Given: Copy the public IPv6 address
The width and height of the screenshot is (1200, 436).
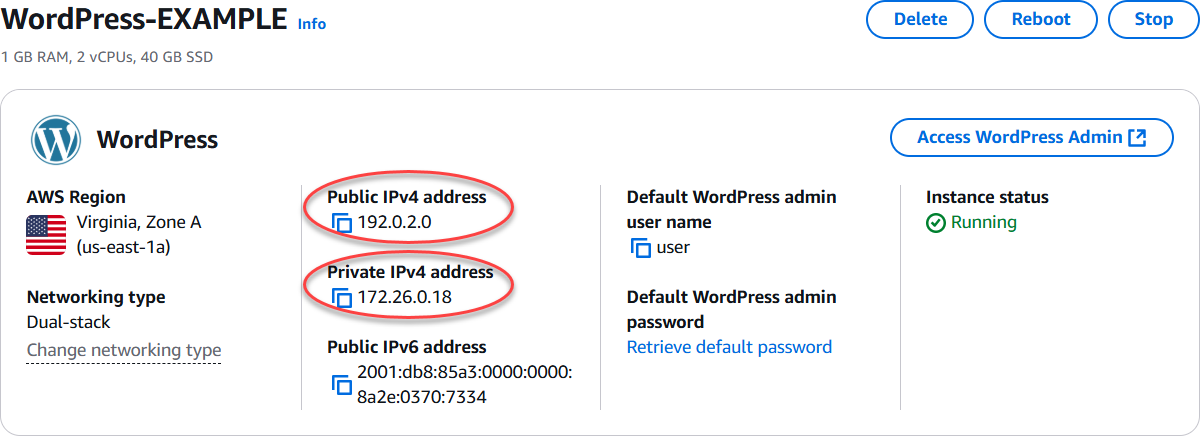Looking at the screenshot, I should (x=342, y=385).
